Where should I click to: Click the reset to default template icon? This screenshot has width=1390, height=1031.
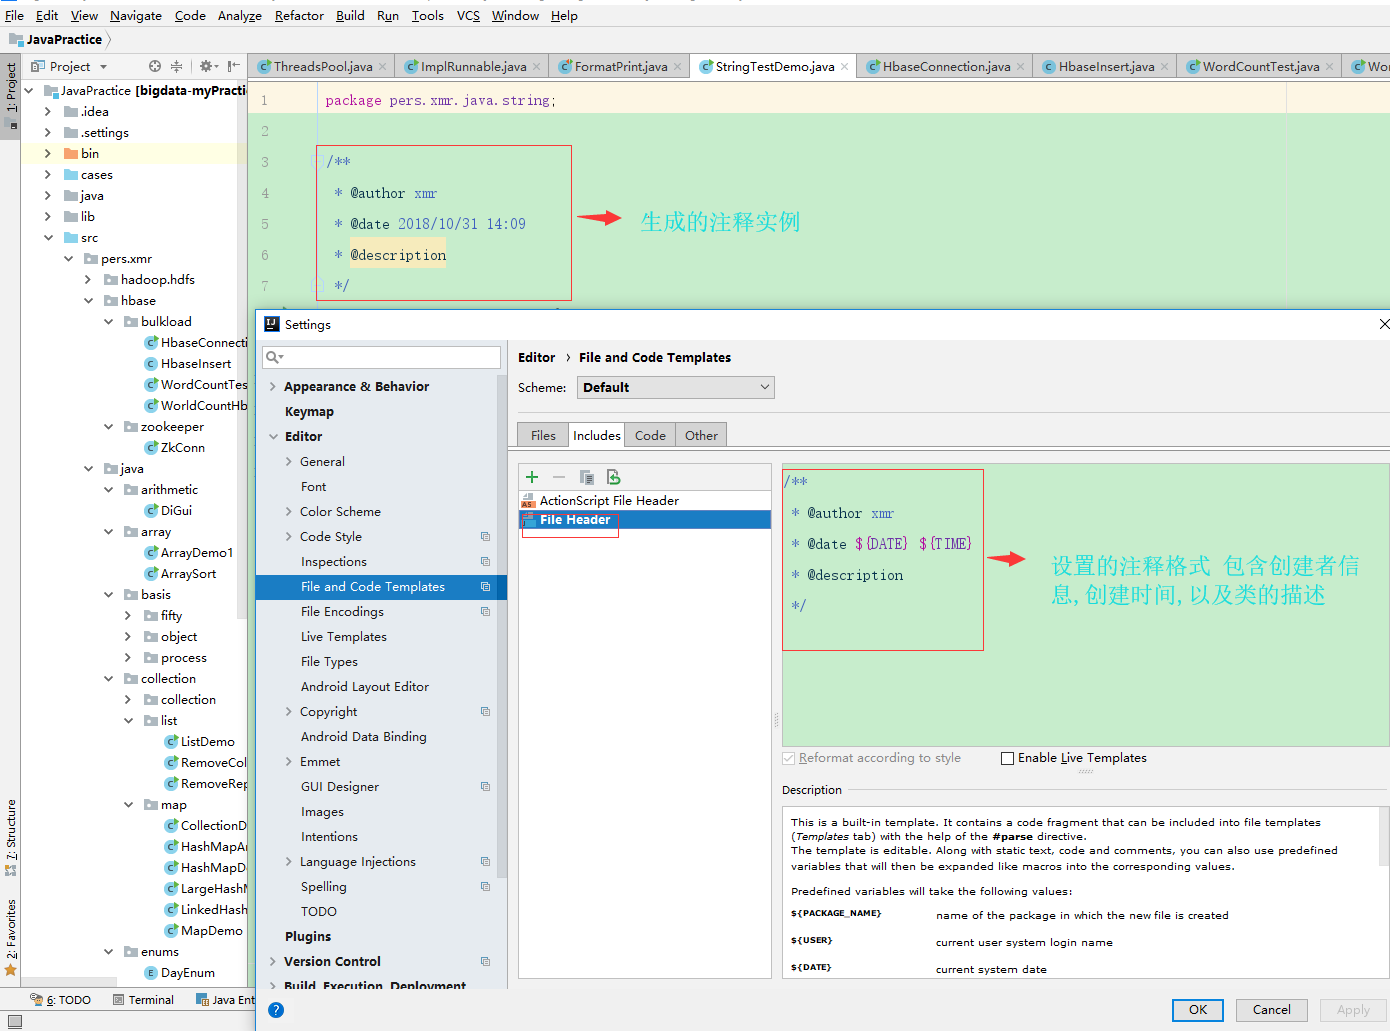[614, 477]
